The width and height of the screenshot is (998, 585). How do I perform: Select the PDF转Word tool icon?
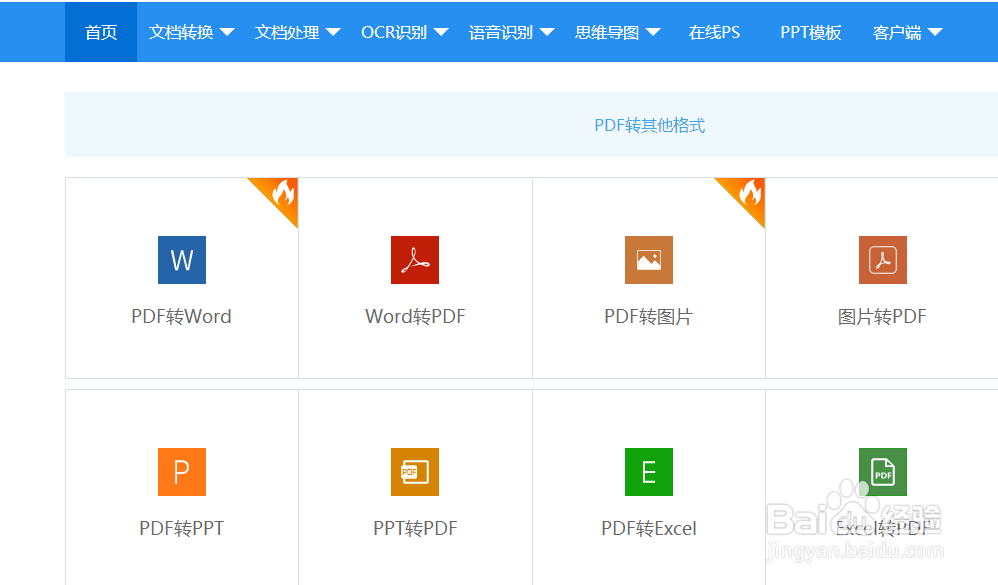pos(181,260)
